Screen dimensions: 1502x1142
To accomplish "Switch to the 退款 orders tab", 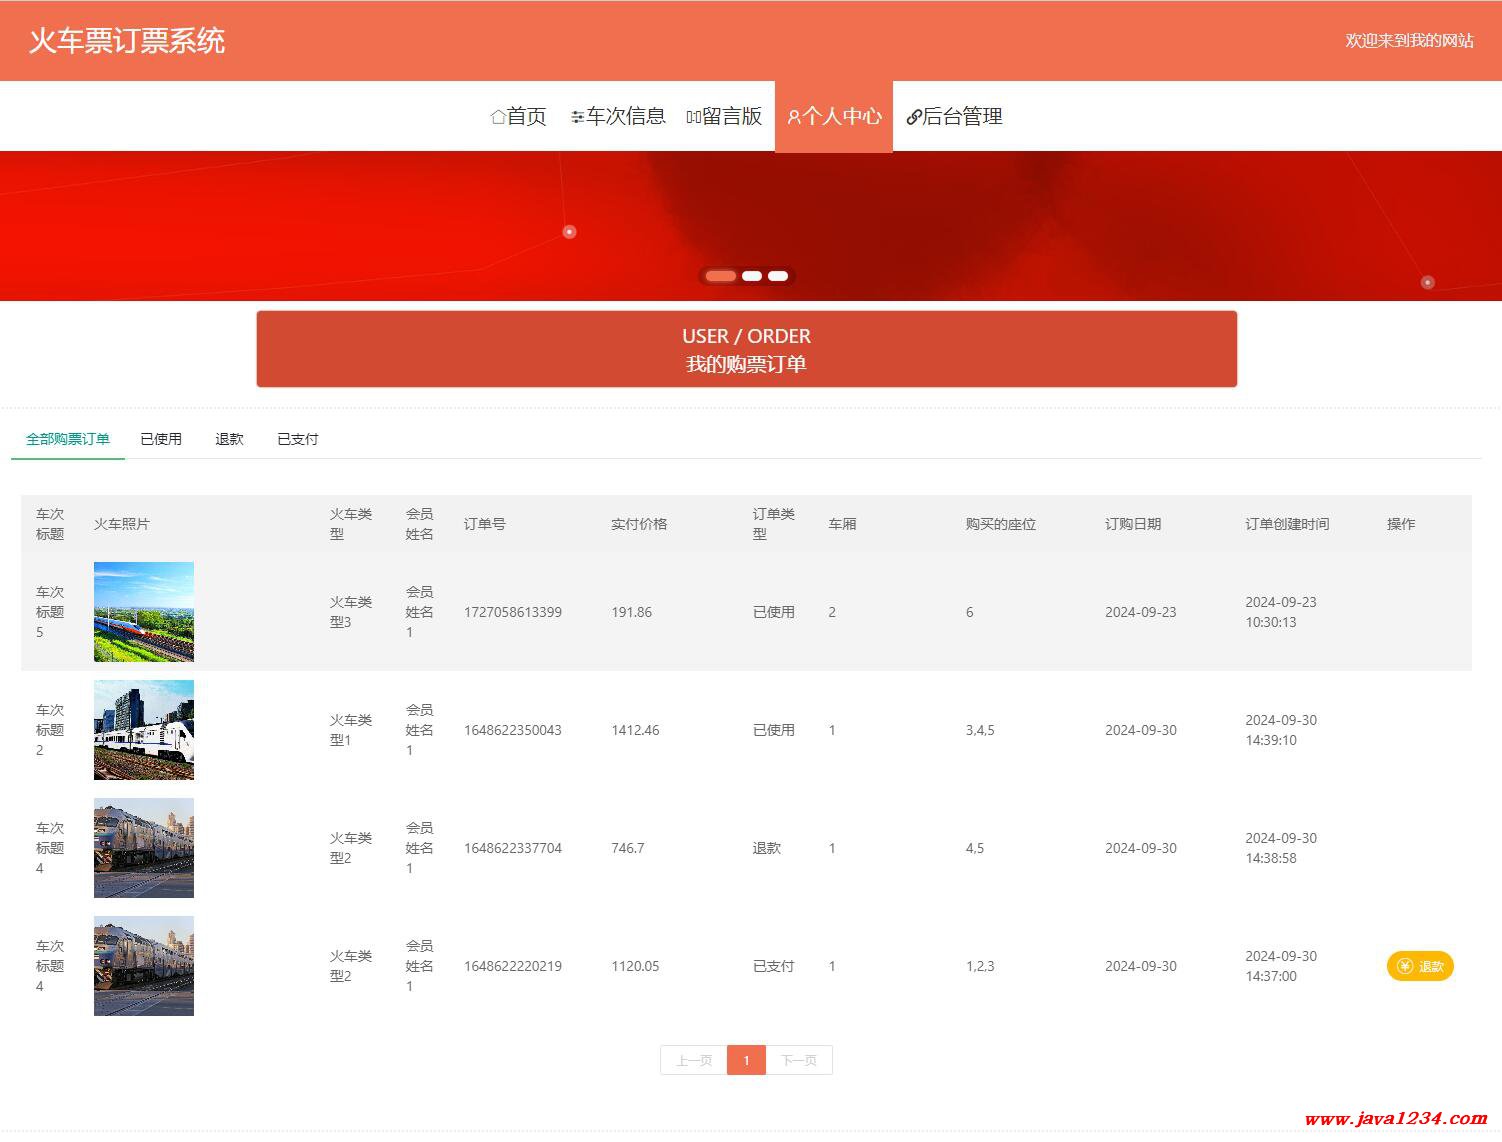I will [229, 439].
